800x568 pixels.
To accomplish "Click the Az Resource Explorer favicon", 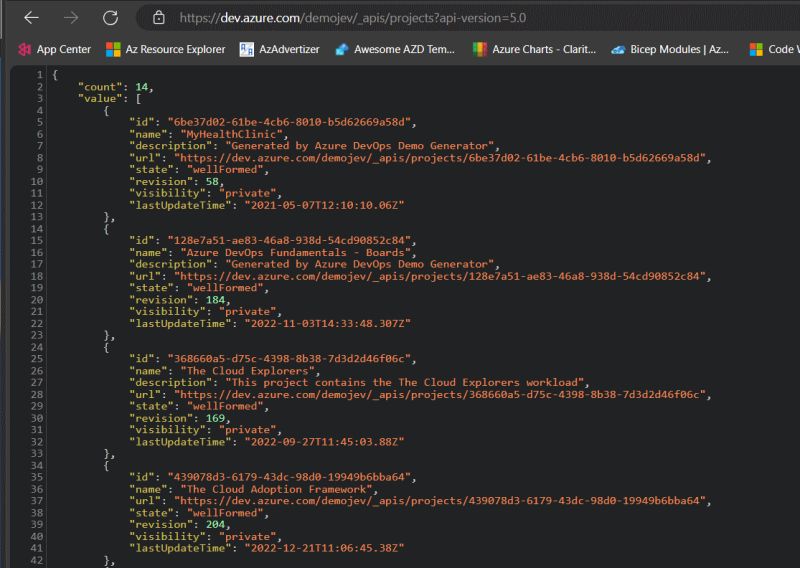I will 113,49.
